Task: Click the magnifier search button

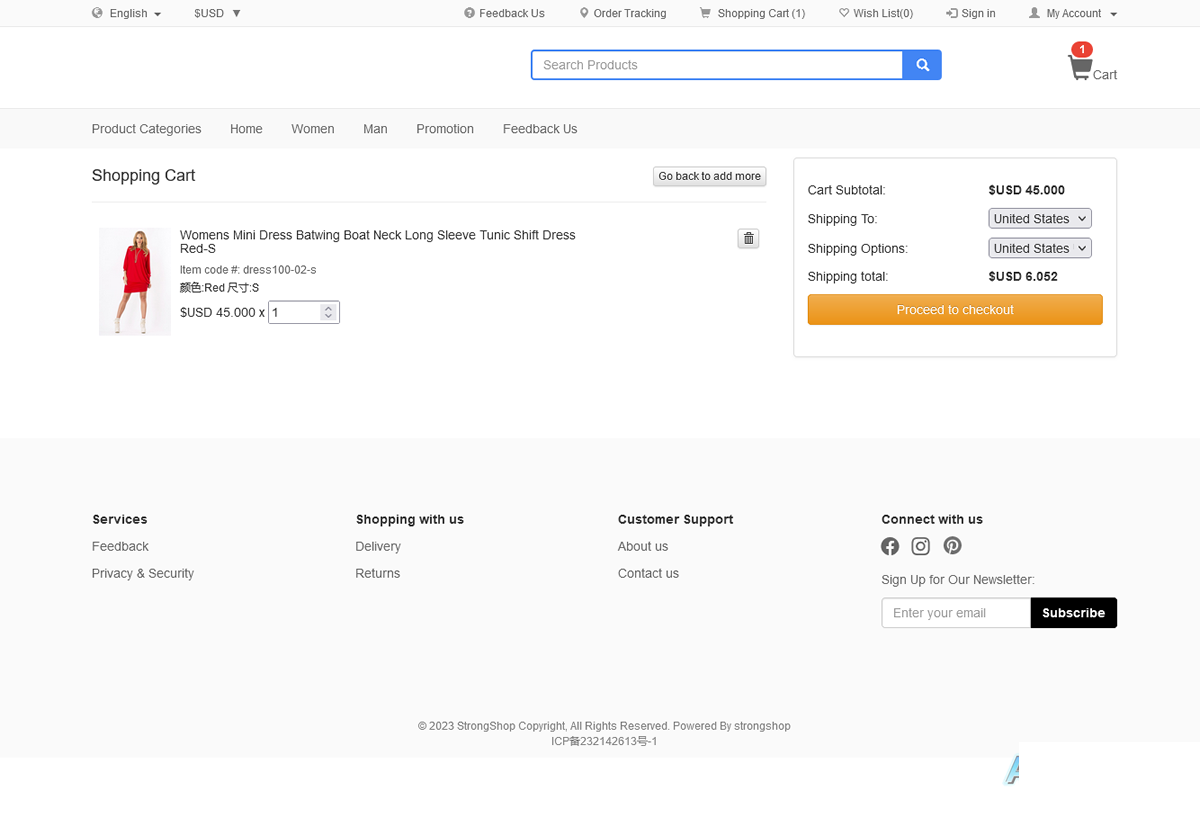Action: [922, 65]
